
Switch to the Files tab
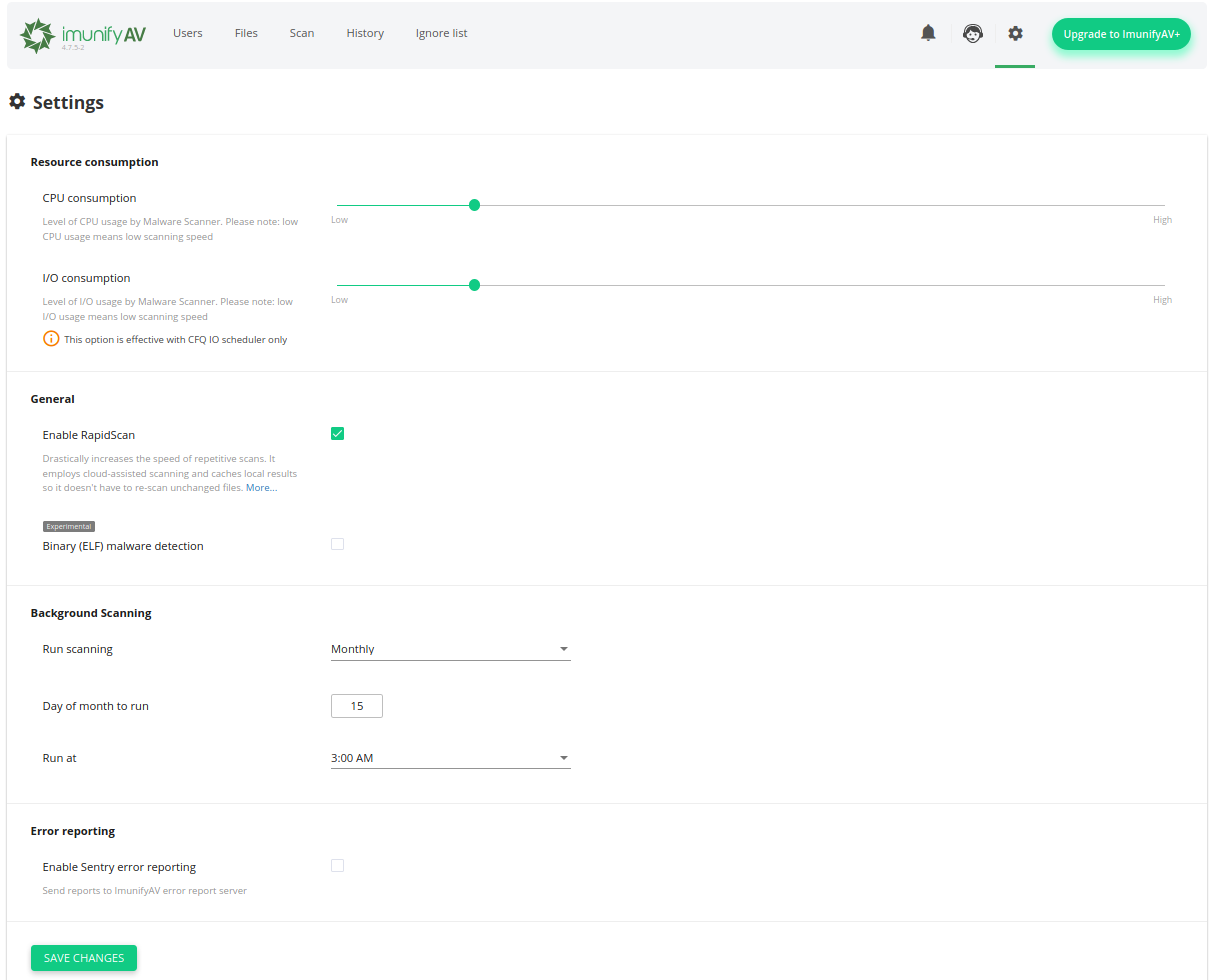[x=246, y=33]
